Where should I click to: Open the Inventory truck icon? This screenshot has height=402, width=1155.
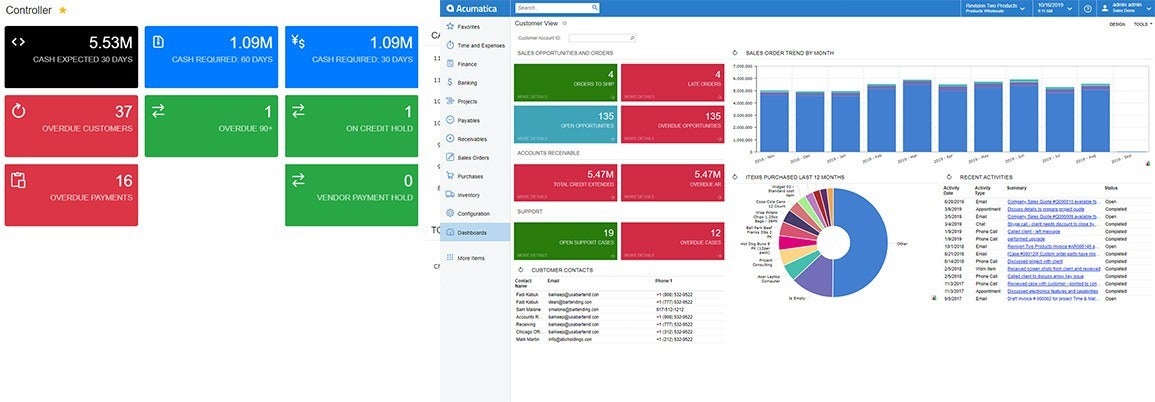(x=450, y=194)
